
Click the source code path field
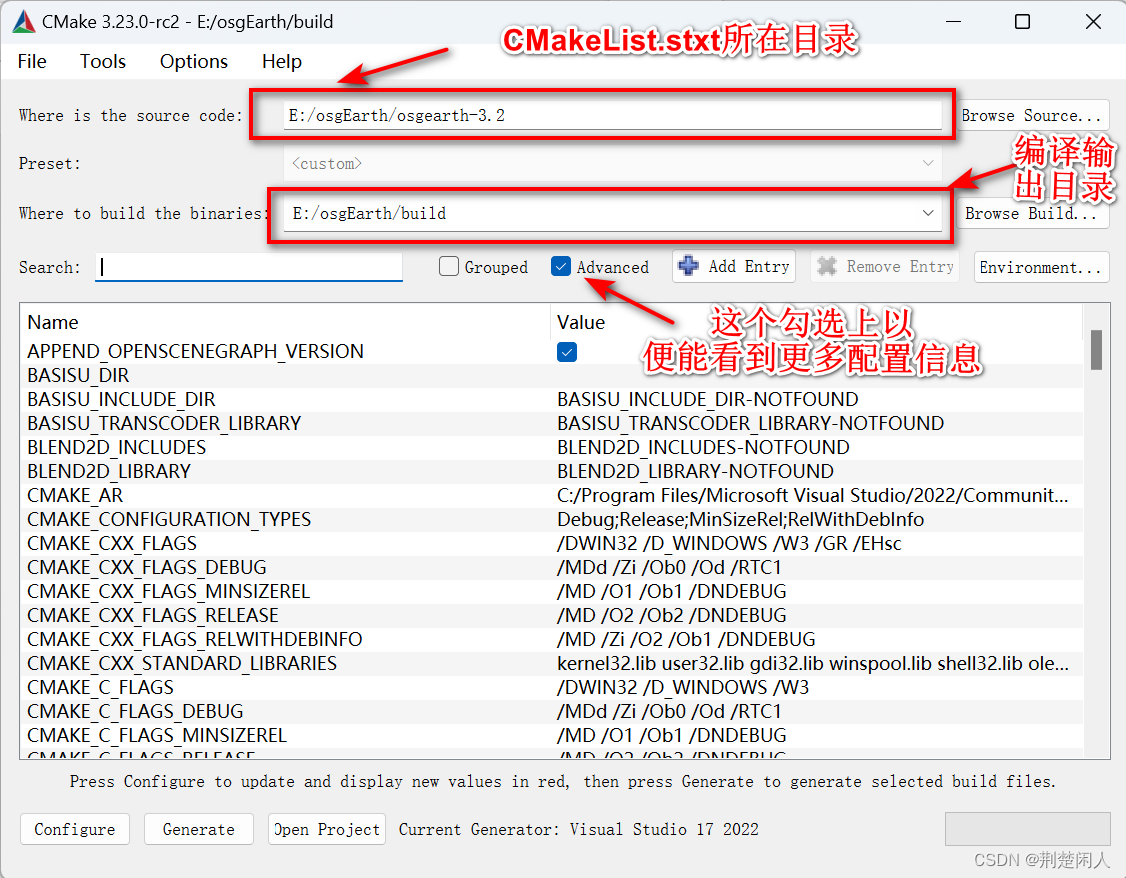tap(613, 116)
